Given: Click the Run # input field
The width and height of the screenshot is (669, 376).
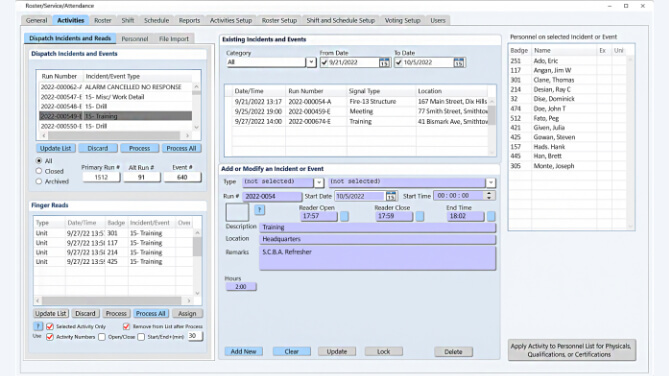Looking at the screenshot, I should tap(272, 196).
